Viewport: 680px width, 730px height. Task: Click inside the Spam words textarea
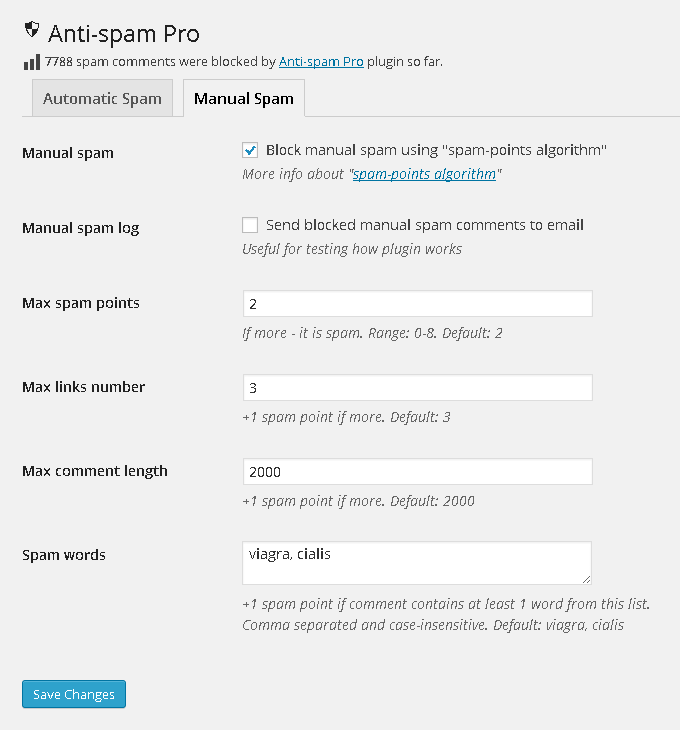417,562
